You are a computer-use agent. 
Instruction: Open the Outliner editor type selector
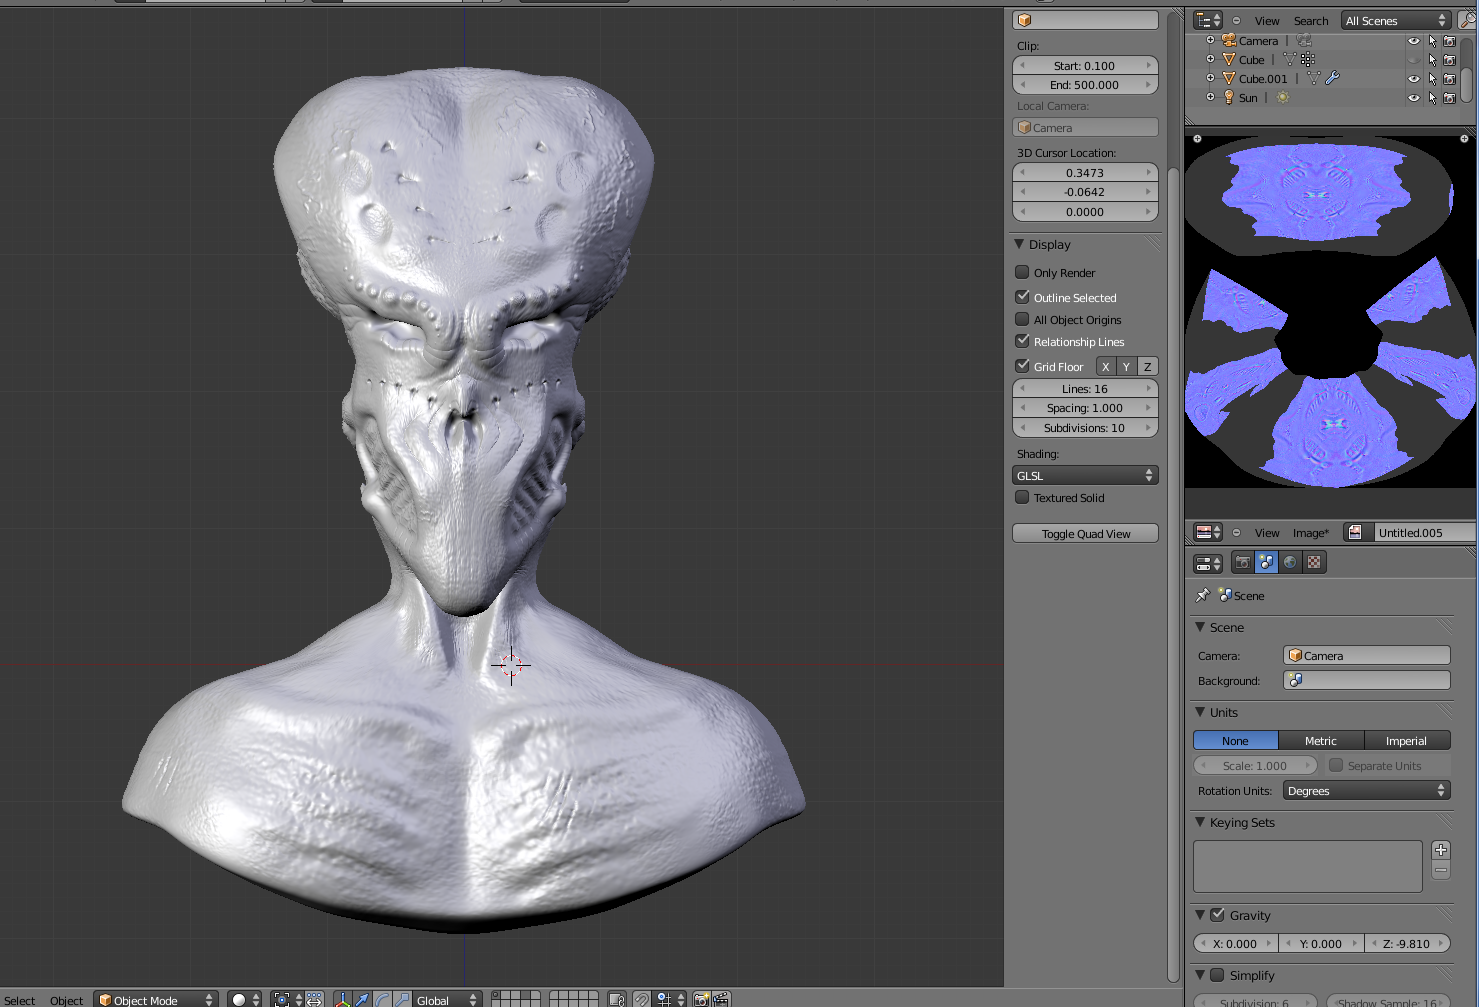1208,20
